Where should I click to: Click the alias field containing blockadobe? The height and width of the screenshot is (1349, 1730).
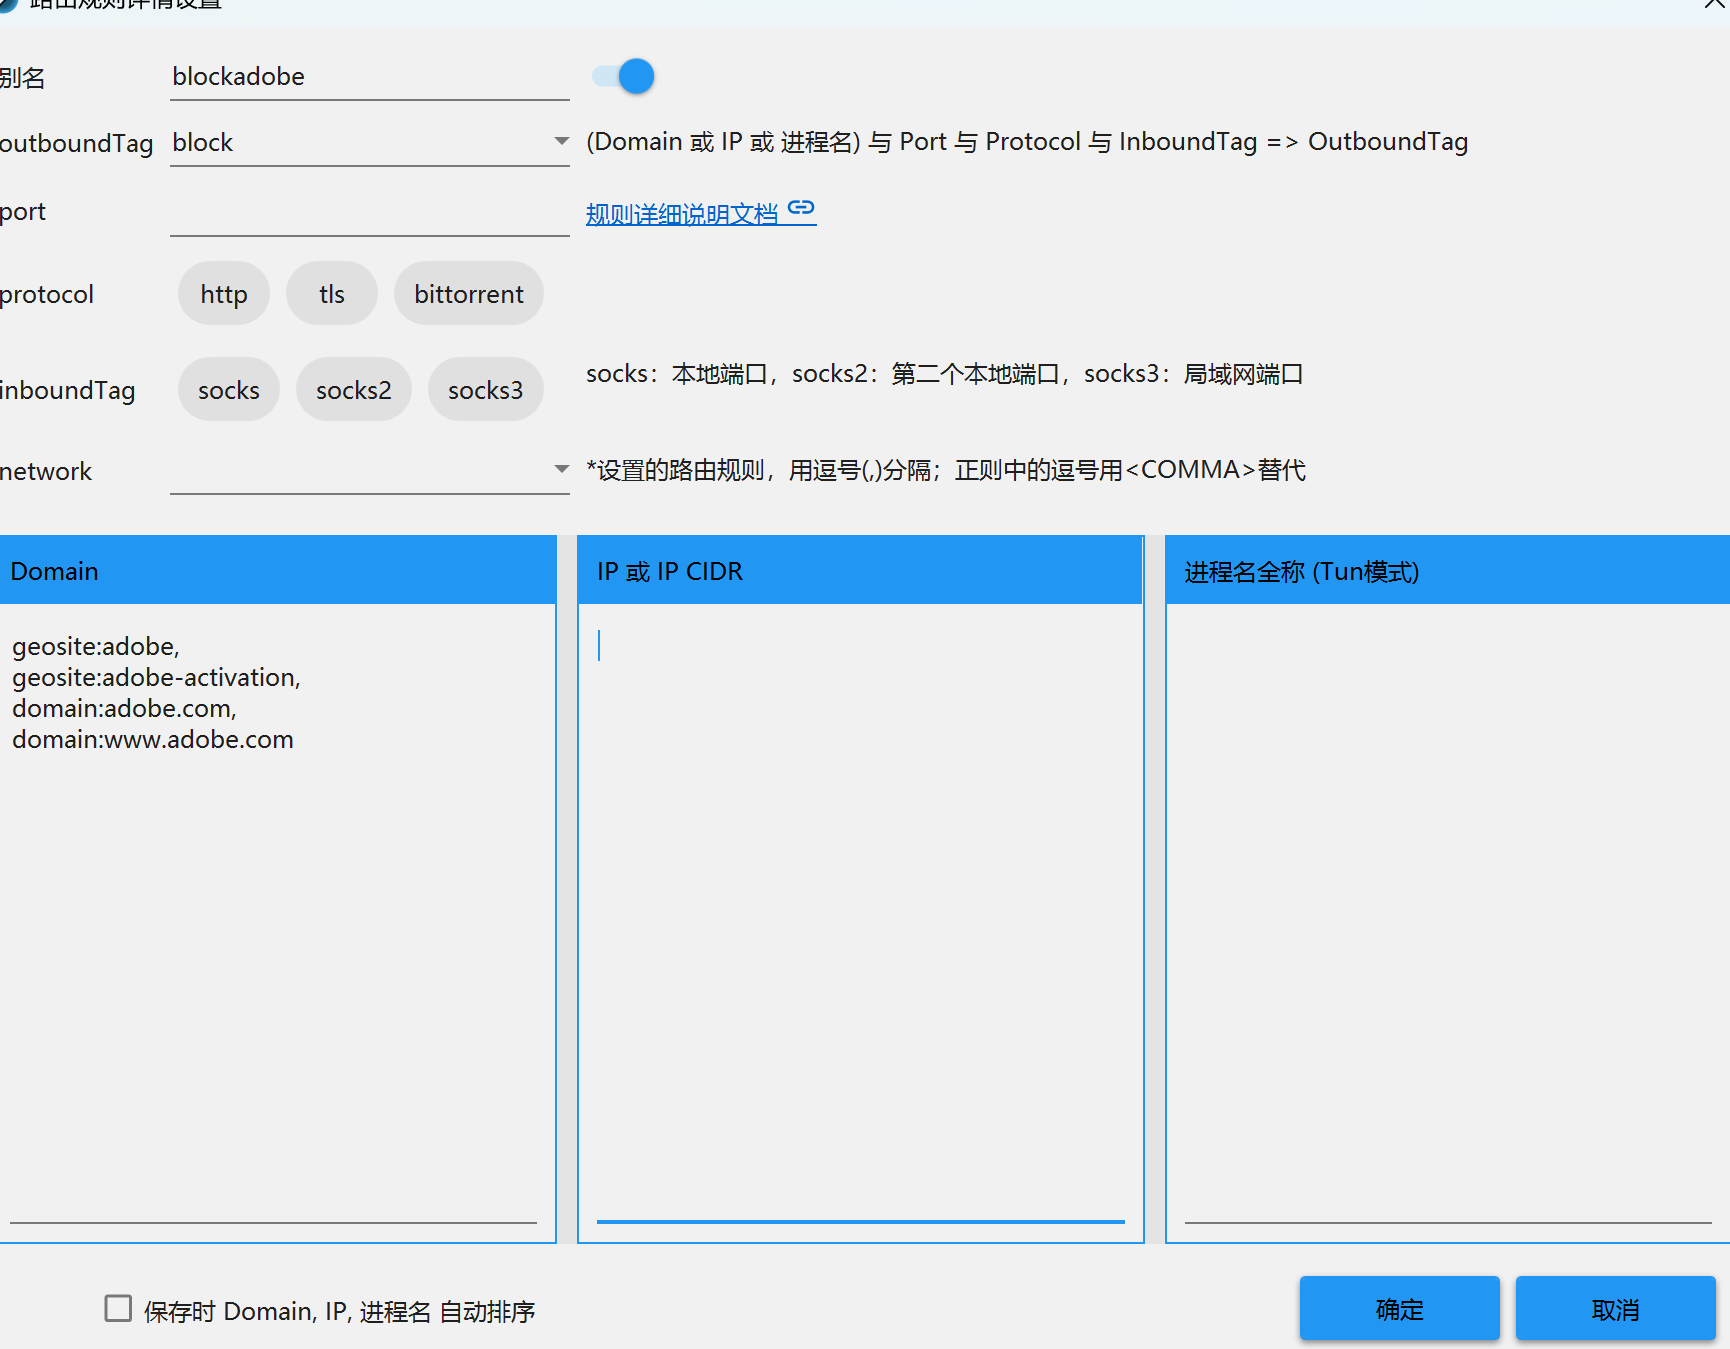[369, 77]
